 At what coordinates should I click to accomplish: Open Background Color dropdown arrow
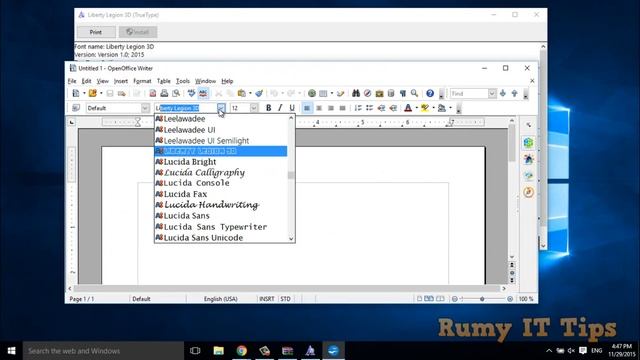coord(450,108)
